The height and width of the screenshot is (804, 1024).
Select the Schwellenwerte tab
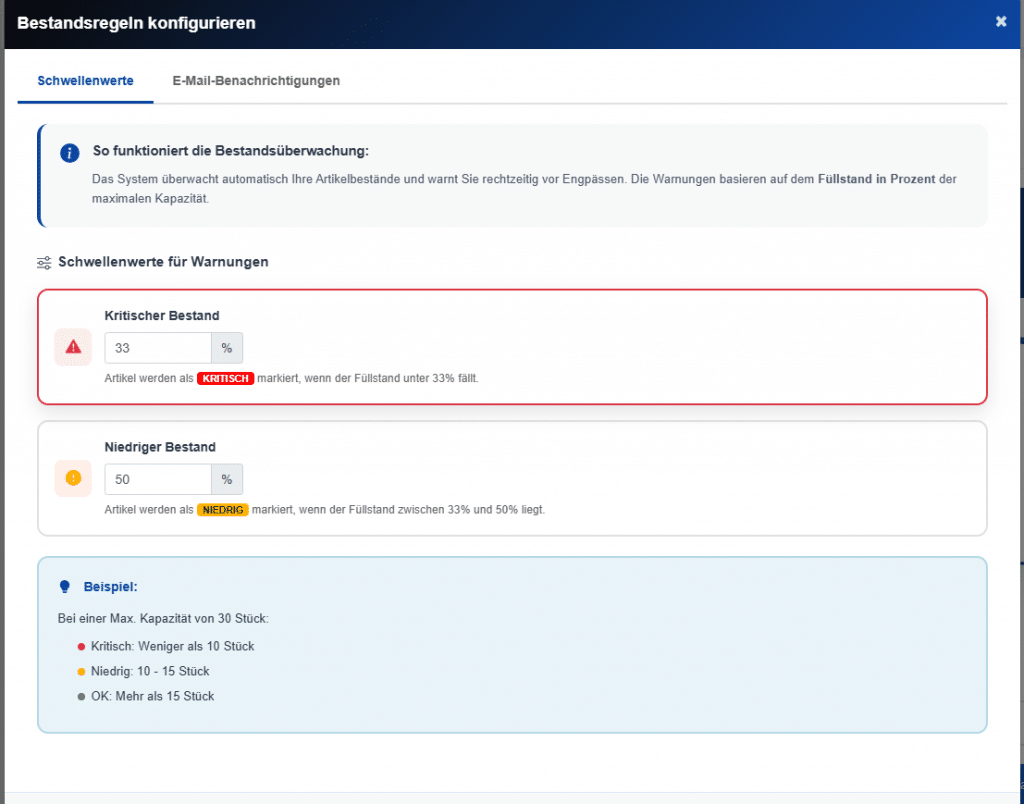[x=84, y=80]
